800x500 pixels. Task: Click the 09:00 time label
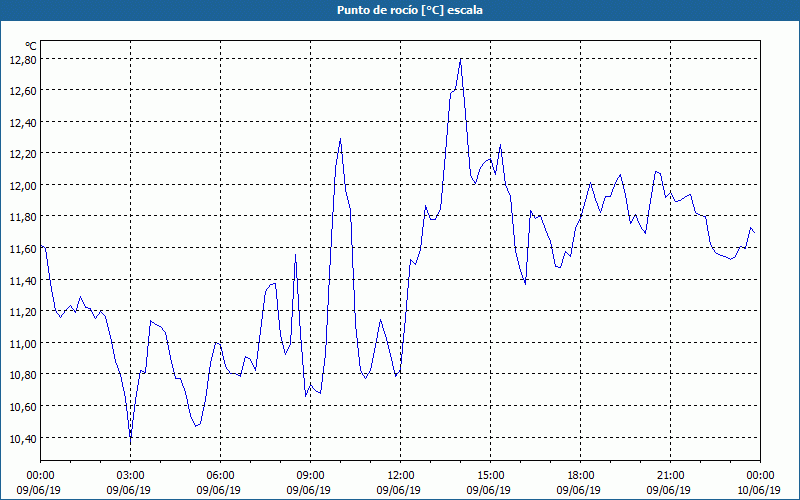click(x=310, y=476)
